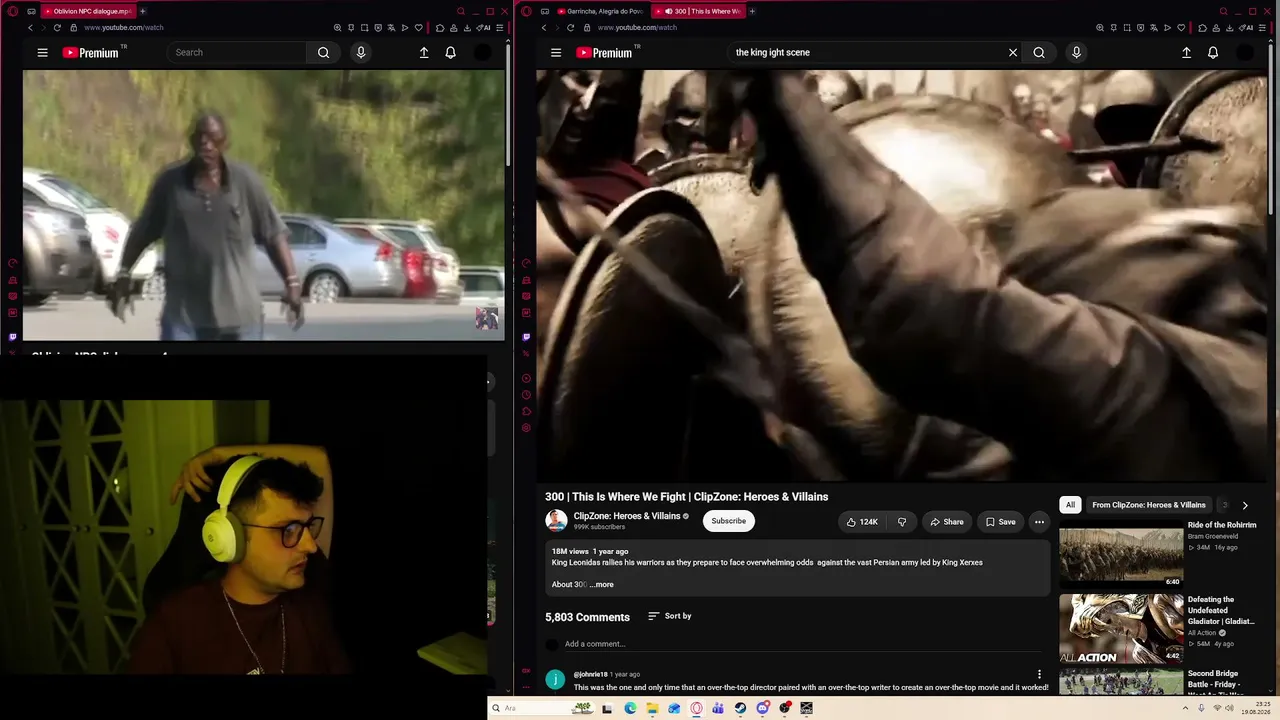Start voice search in the left YouTube window
The width and height of the screenshot is (1280, 720).
pyautogui.click(x=361, y=53)
